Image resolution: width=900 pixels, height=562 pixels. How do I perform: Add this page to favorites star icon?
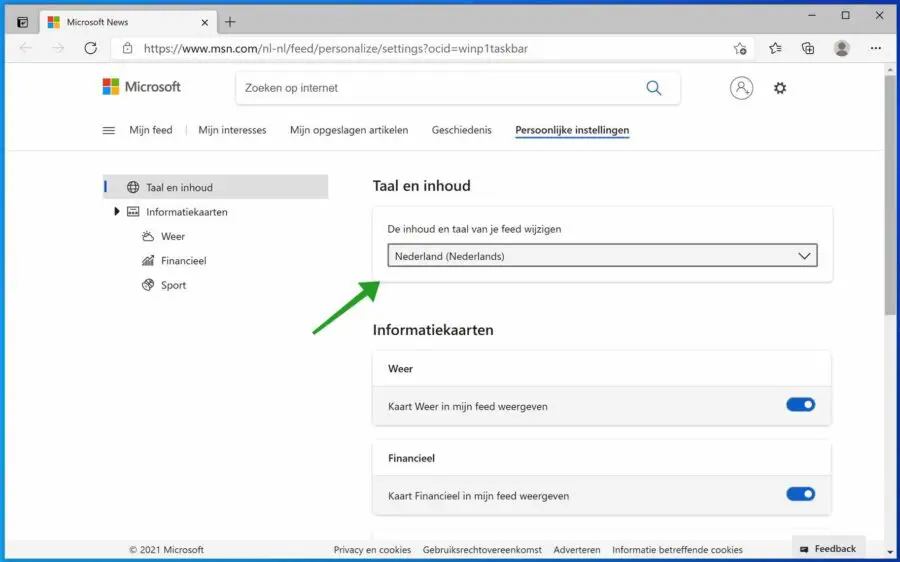tap(740, 49)
